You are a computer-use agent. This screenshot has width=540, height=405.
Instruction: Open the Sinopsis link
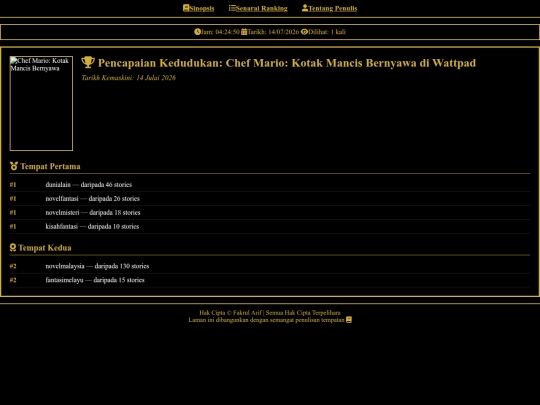pyautogui.click(x=198, y=8)
